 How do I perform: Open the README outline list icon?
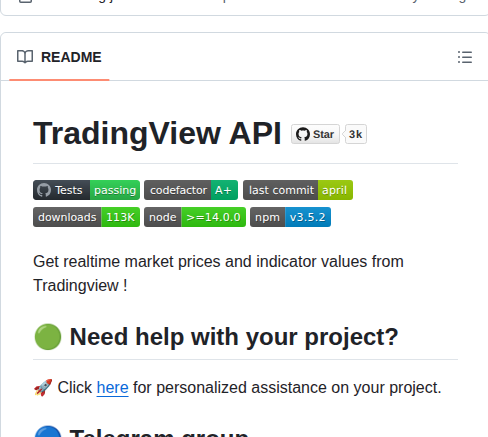tap(465, 57)
